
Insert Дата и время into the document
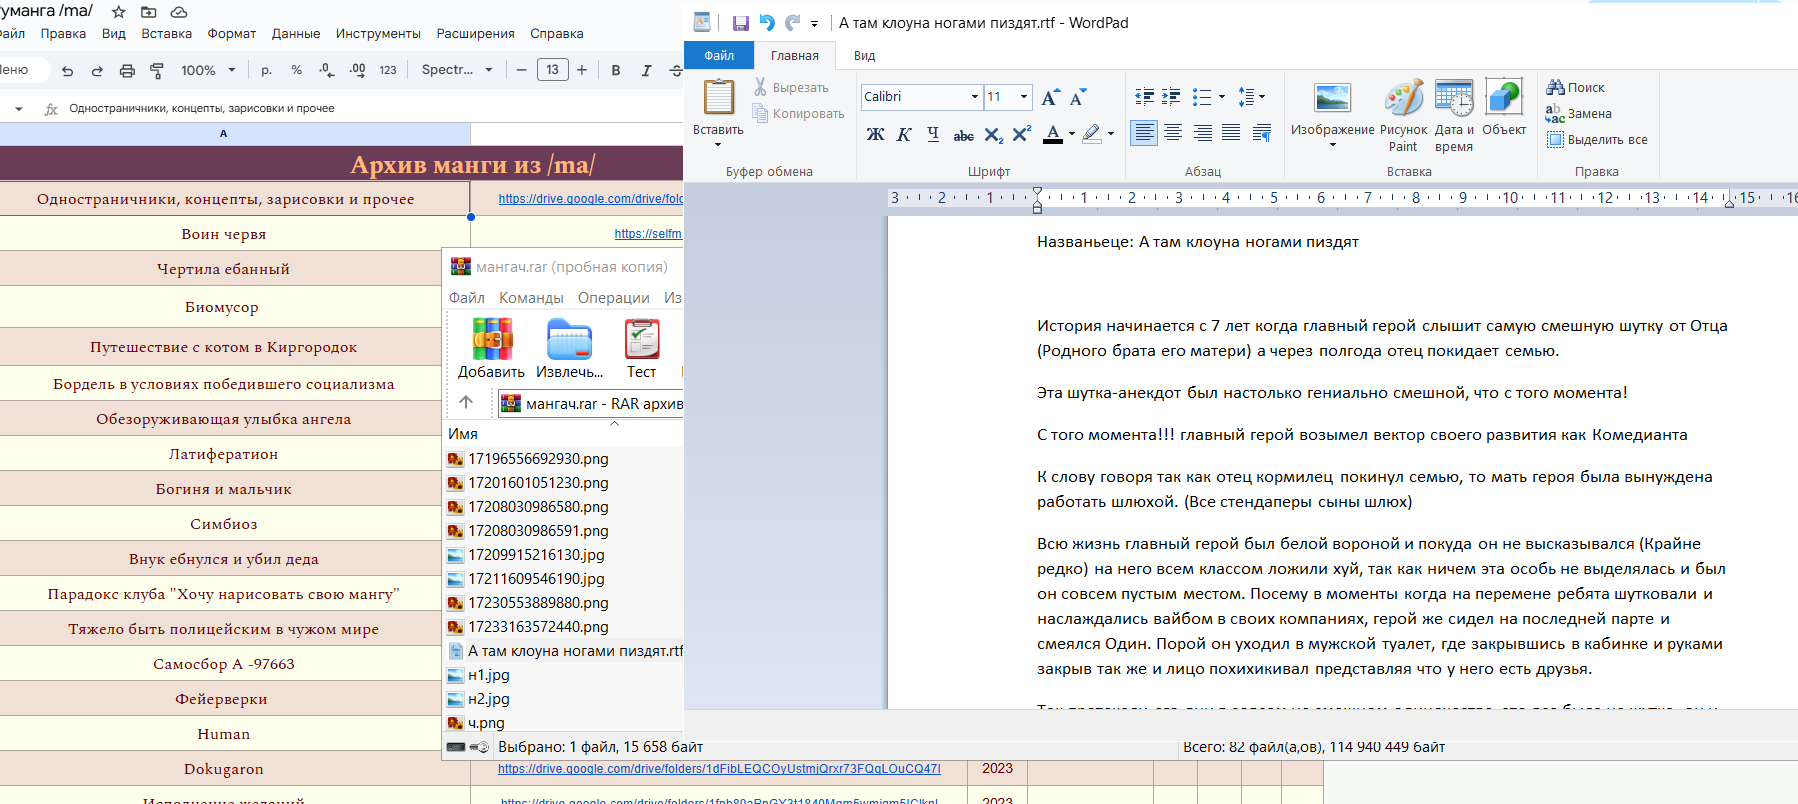(1454, 98)
